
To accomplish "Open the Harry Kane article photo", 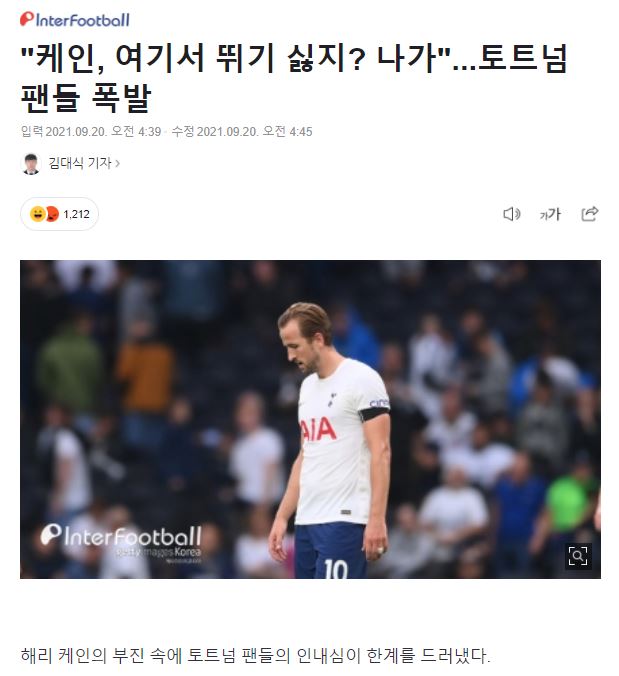I will 310,419.
